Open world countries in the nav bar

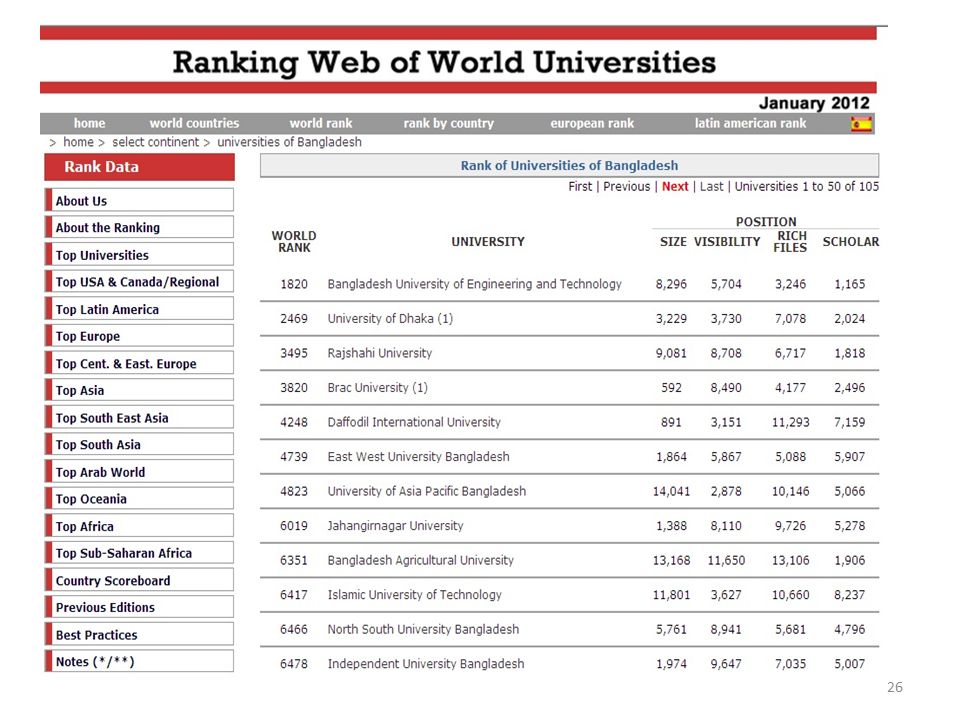click(194, 123)
